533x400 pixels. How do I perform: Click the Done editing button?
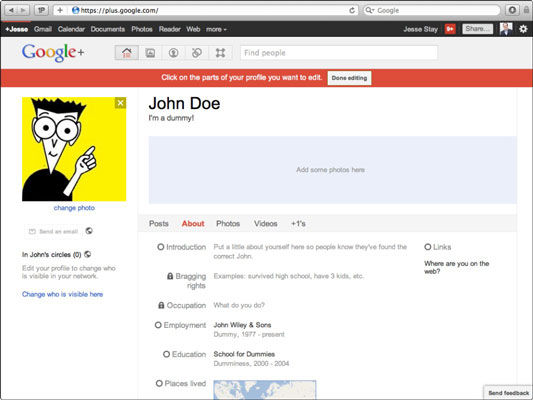(349, 78)
